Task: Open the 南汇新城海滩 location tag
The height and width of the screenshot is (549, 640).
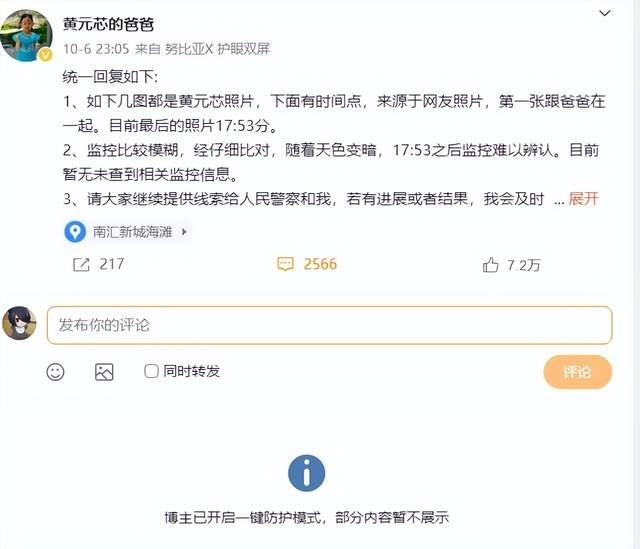Action: point(133,232)
